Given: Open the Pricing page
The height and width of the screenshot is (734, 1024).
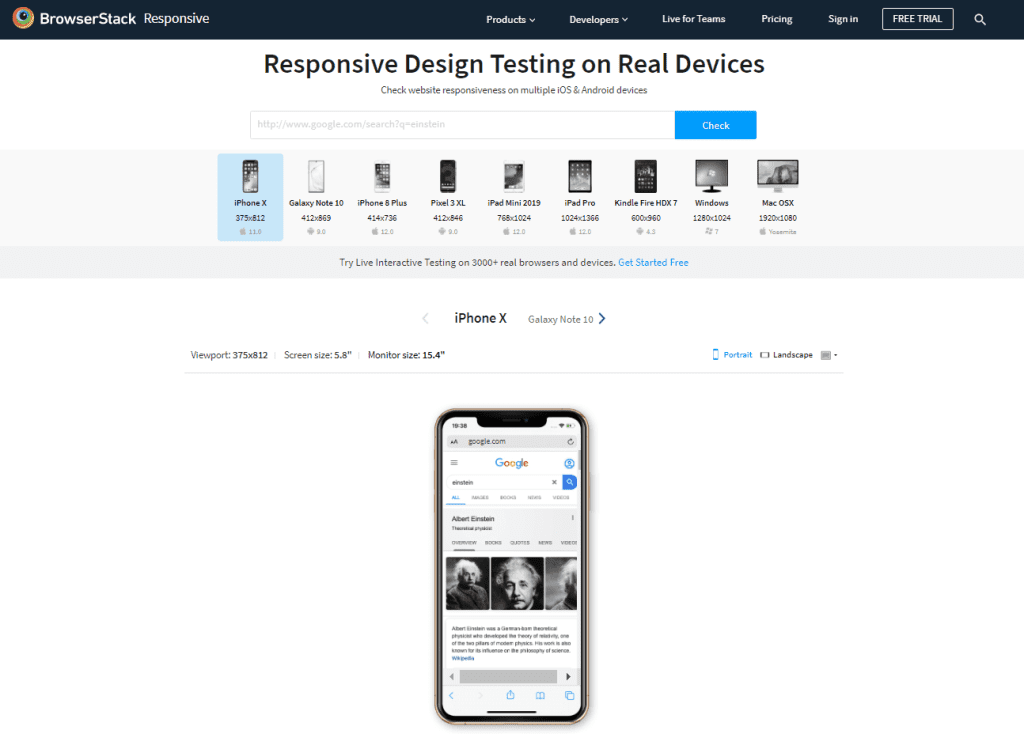Looking at the screenshot, I should point(776,19).
